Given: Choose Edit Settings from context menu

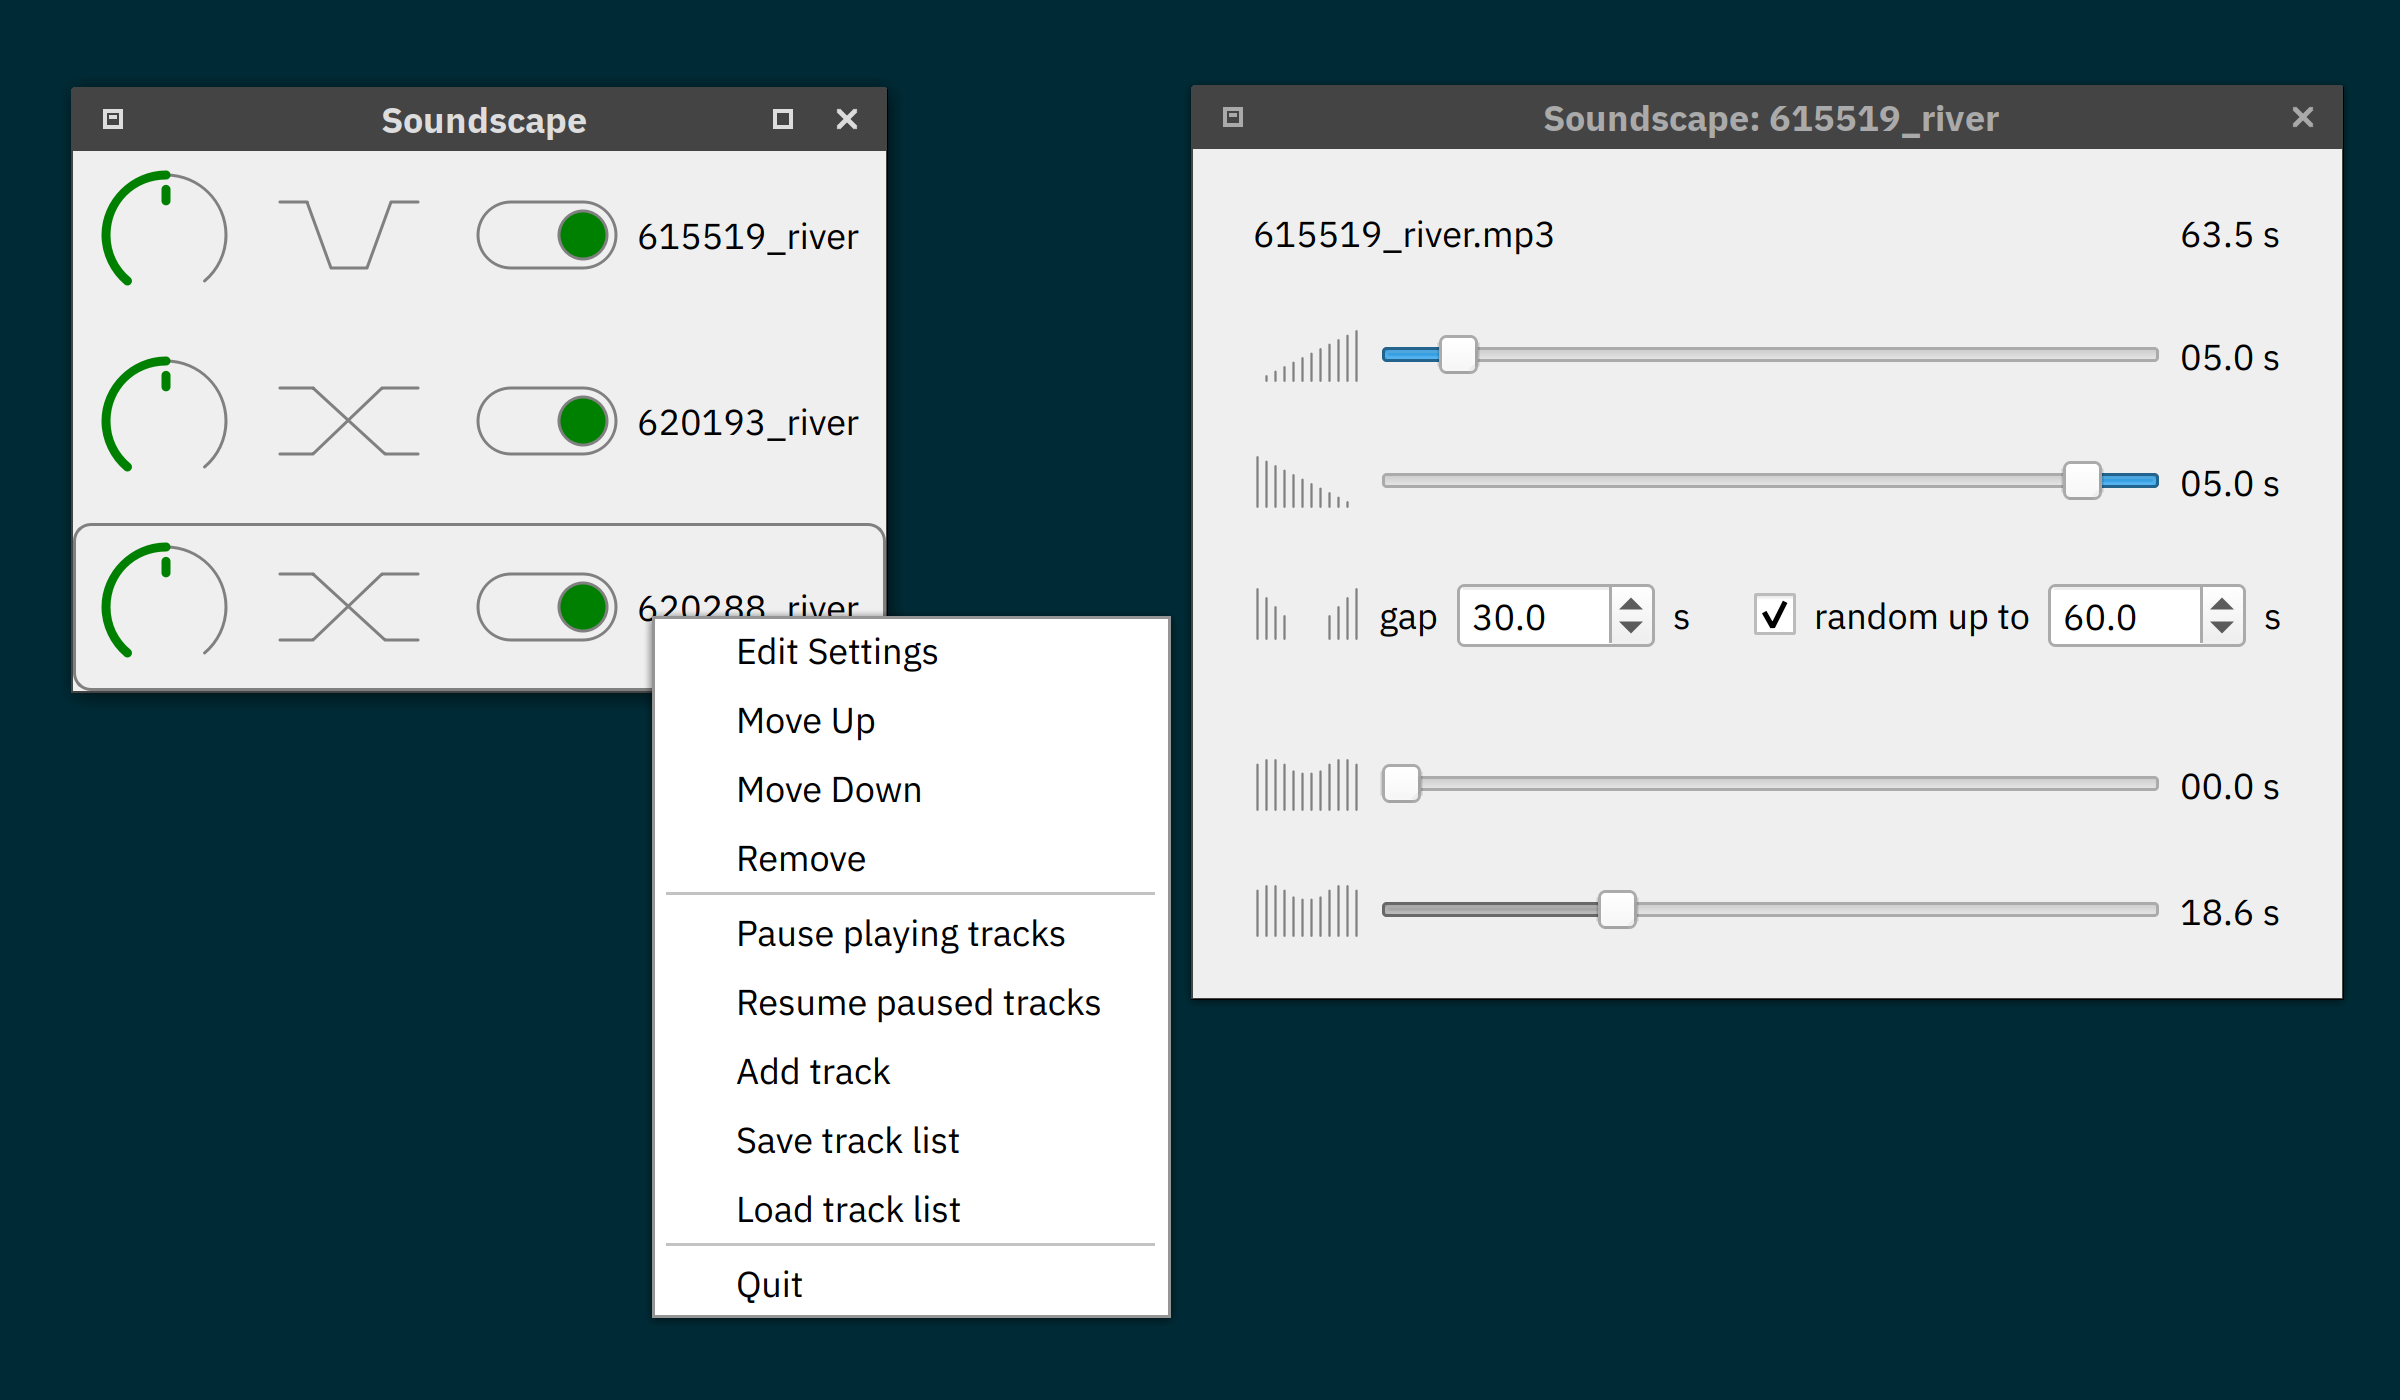Looking at the screenshot, I should pyautogui.click(x=836, y=652).
